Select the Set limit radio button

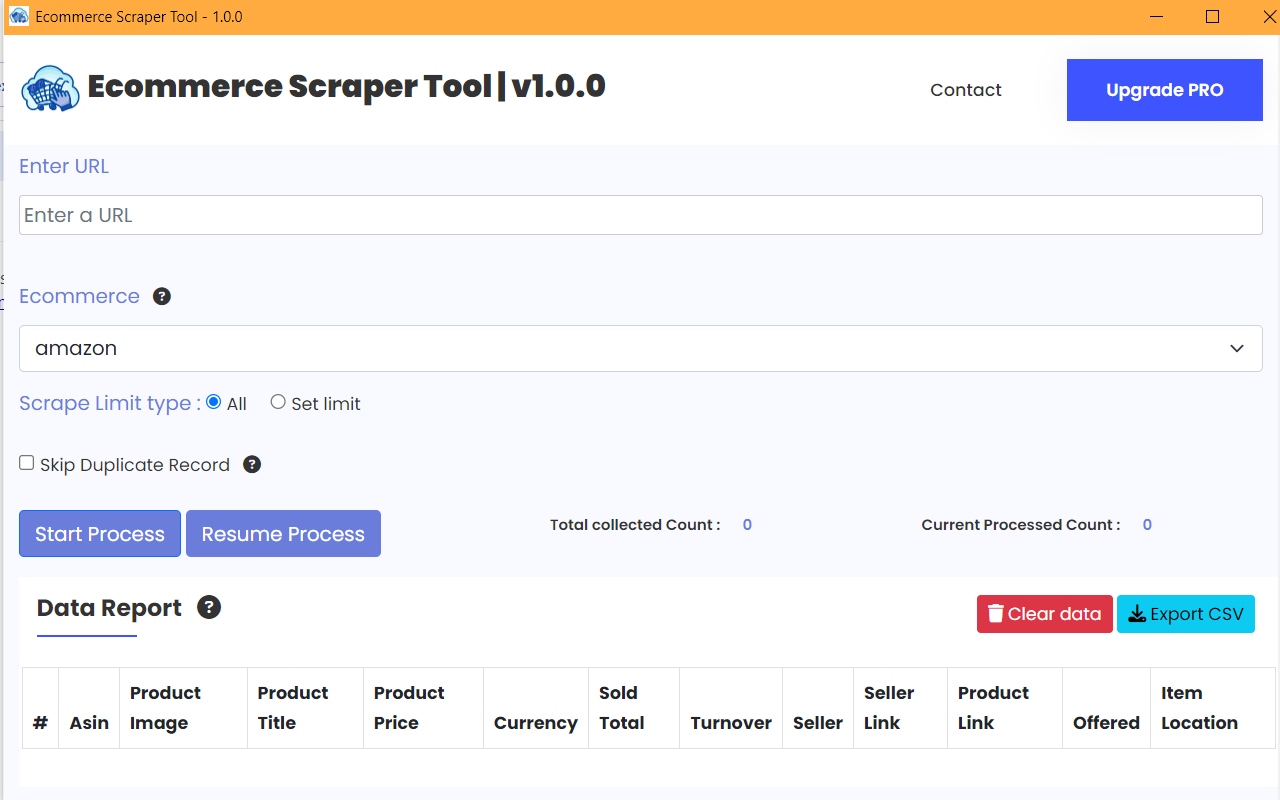tap(278, 402)
